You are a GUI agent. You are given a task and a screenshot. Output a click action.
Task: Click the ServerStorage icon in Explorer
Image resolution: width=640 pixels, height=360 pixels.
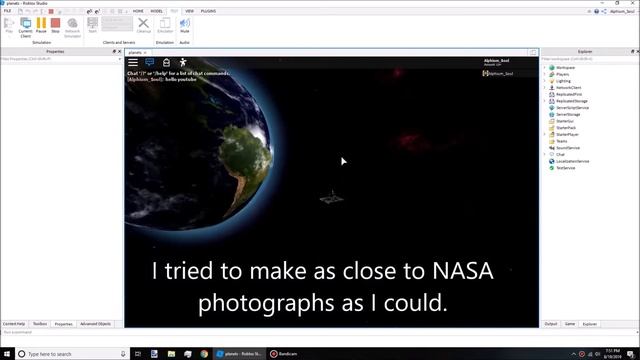point(551,114)
